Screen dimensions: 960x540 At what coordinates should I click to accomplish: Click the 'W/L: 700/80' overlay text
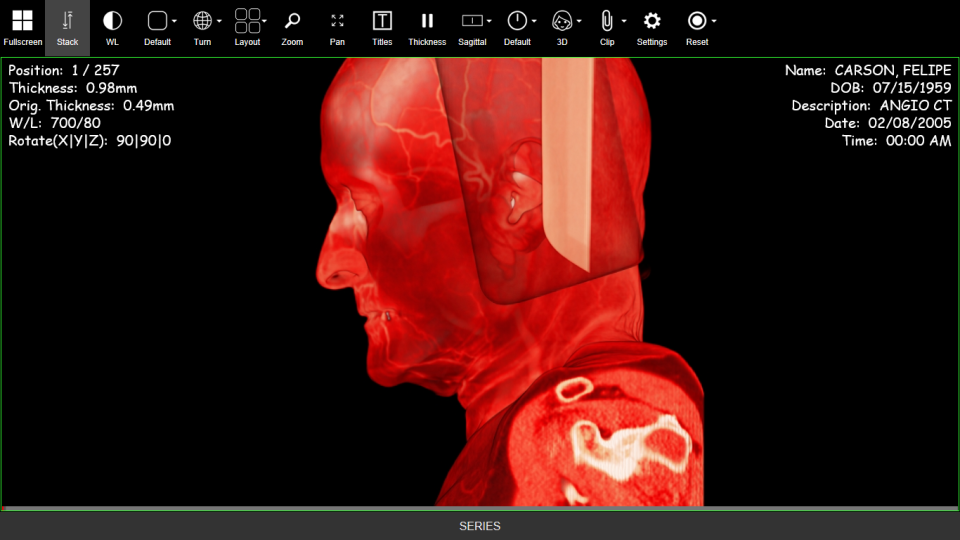(x=54, y=123)
